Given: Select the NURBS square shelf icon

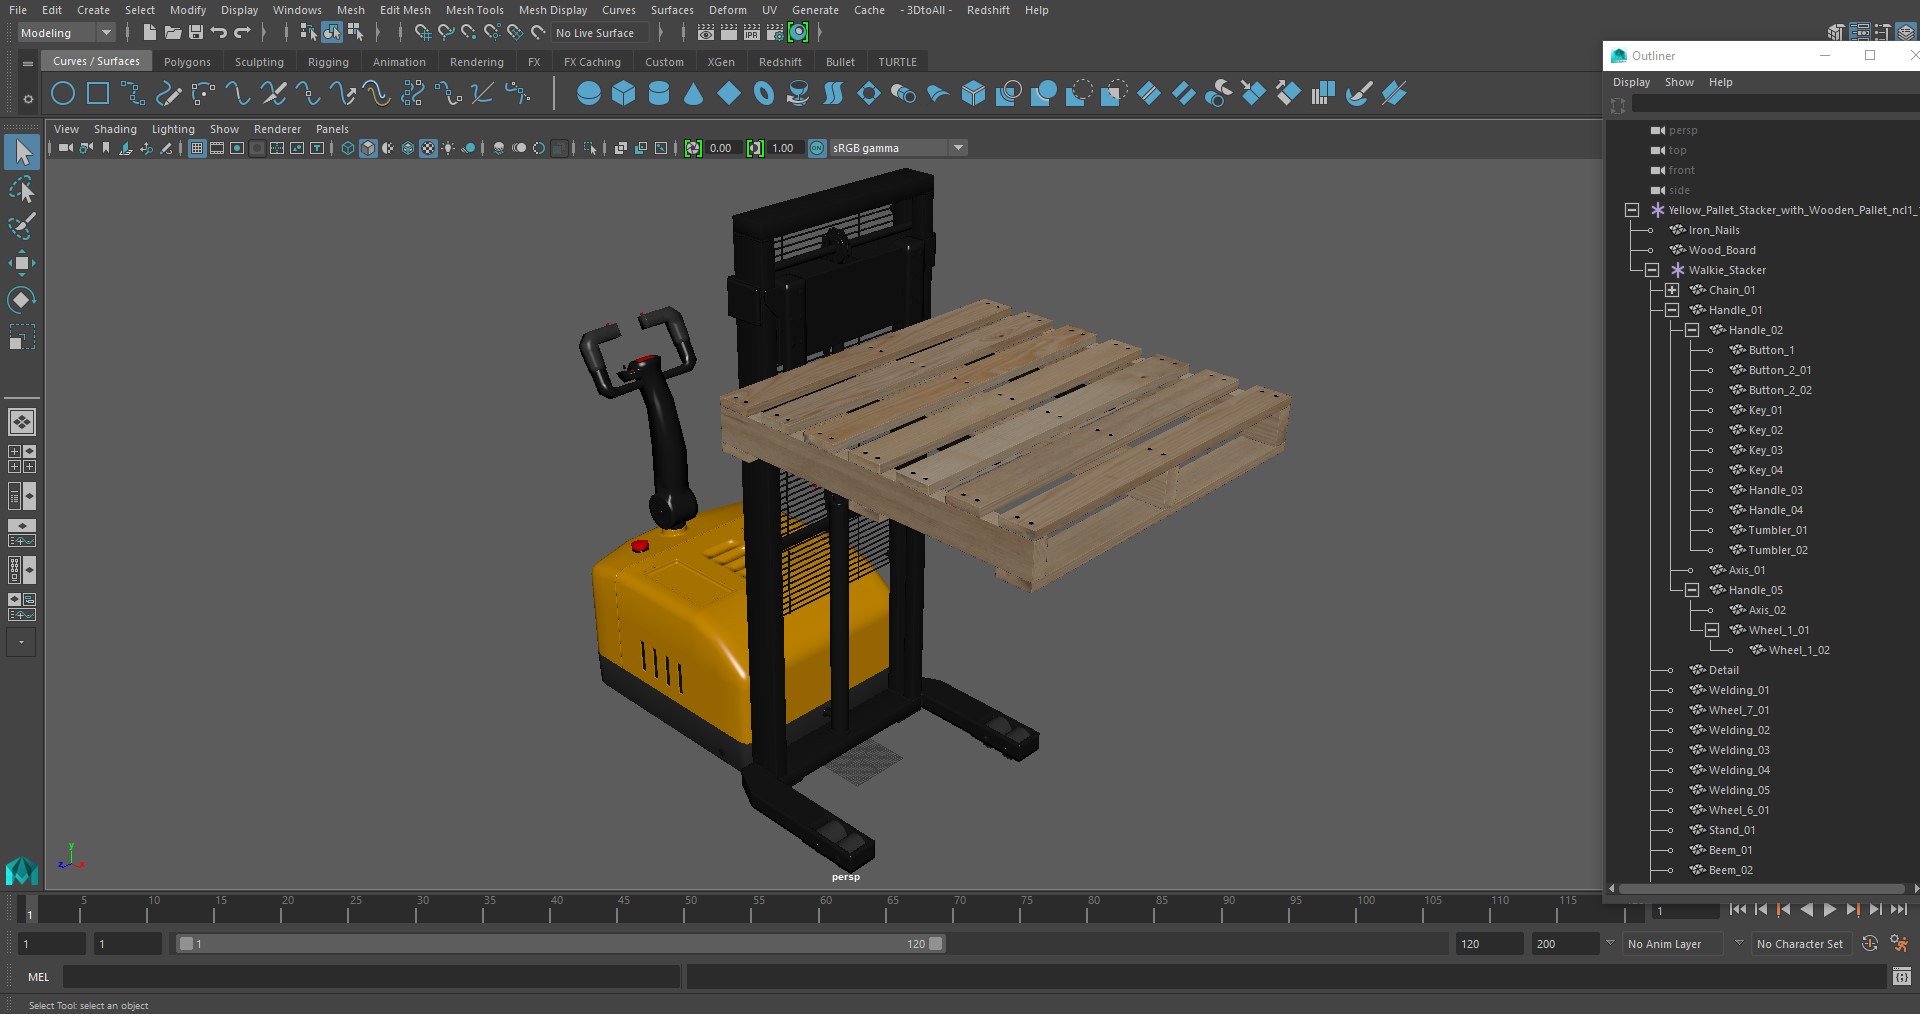Looking at the screenshot, I should 98,94.
